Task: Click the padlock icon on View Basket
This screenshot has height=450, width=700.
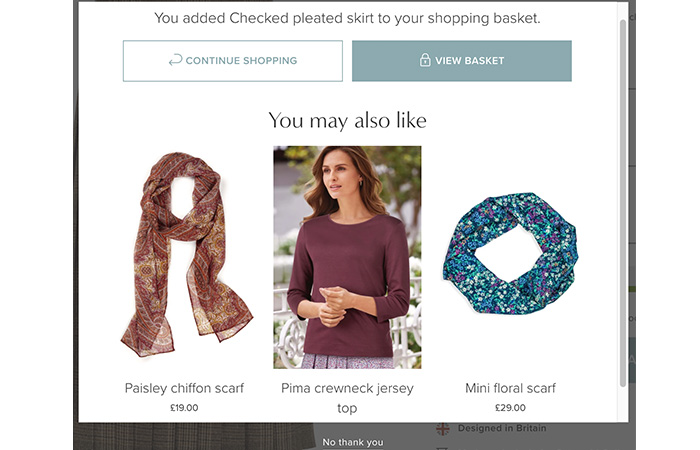Action: pos(425,61)
